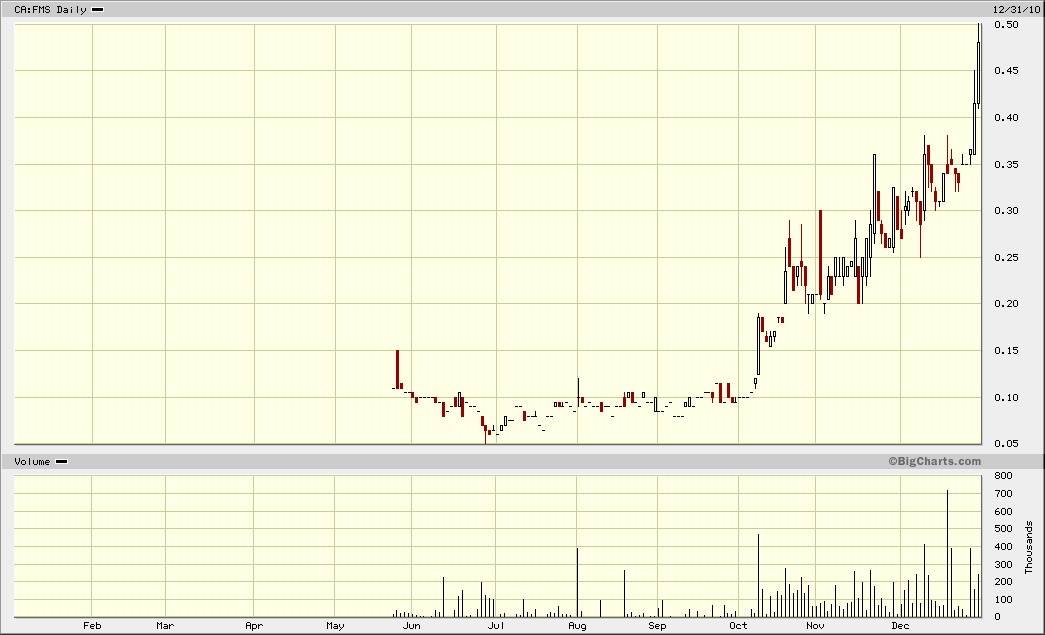Screen dimensions: 1045x635
Task: Click the 0.45 price axis label
Action: [1006, 71]
